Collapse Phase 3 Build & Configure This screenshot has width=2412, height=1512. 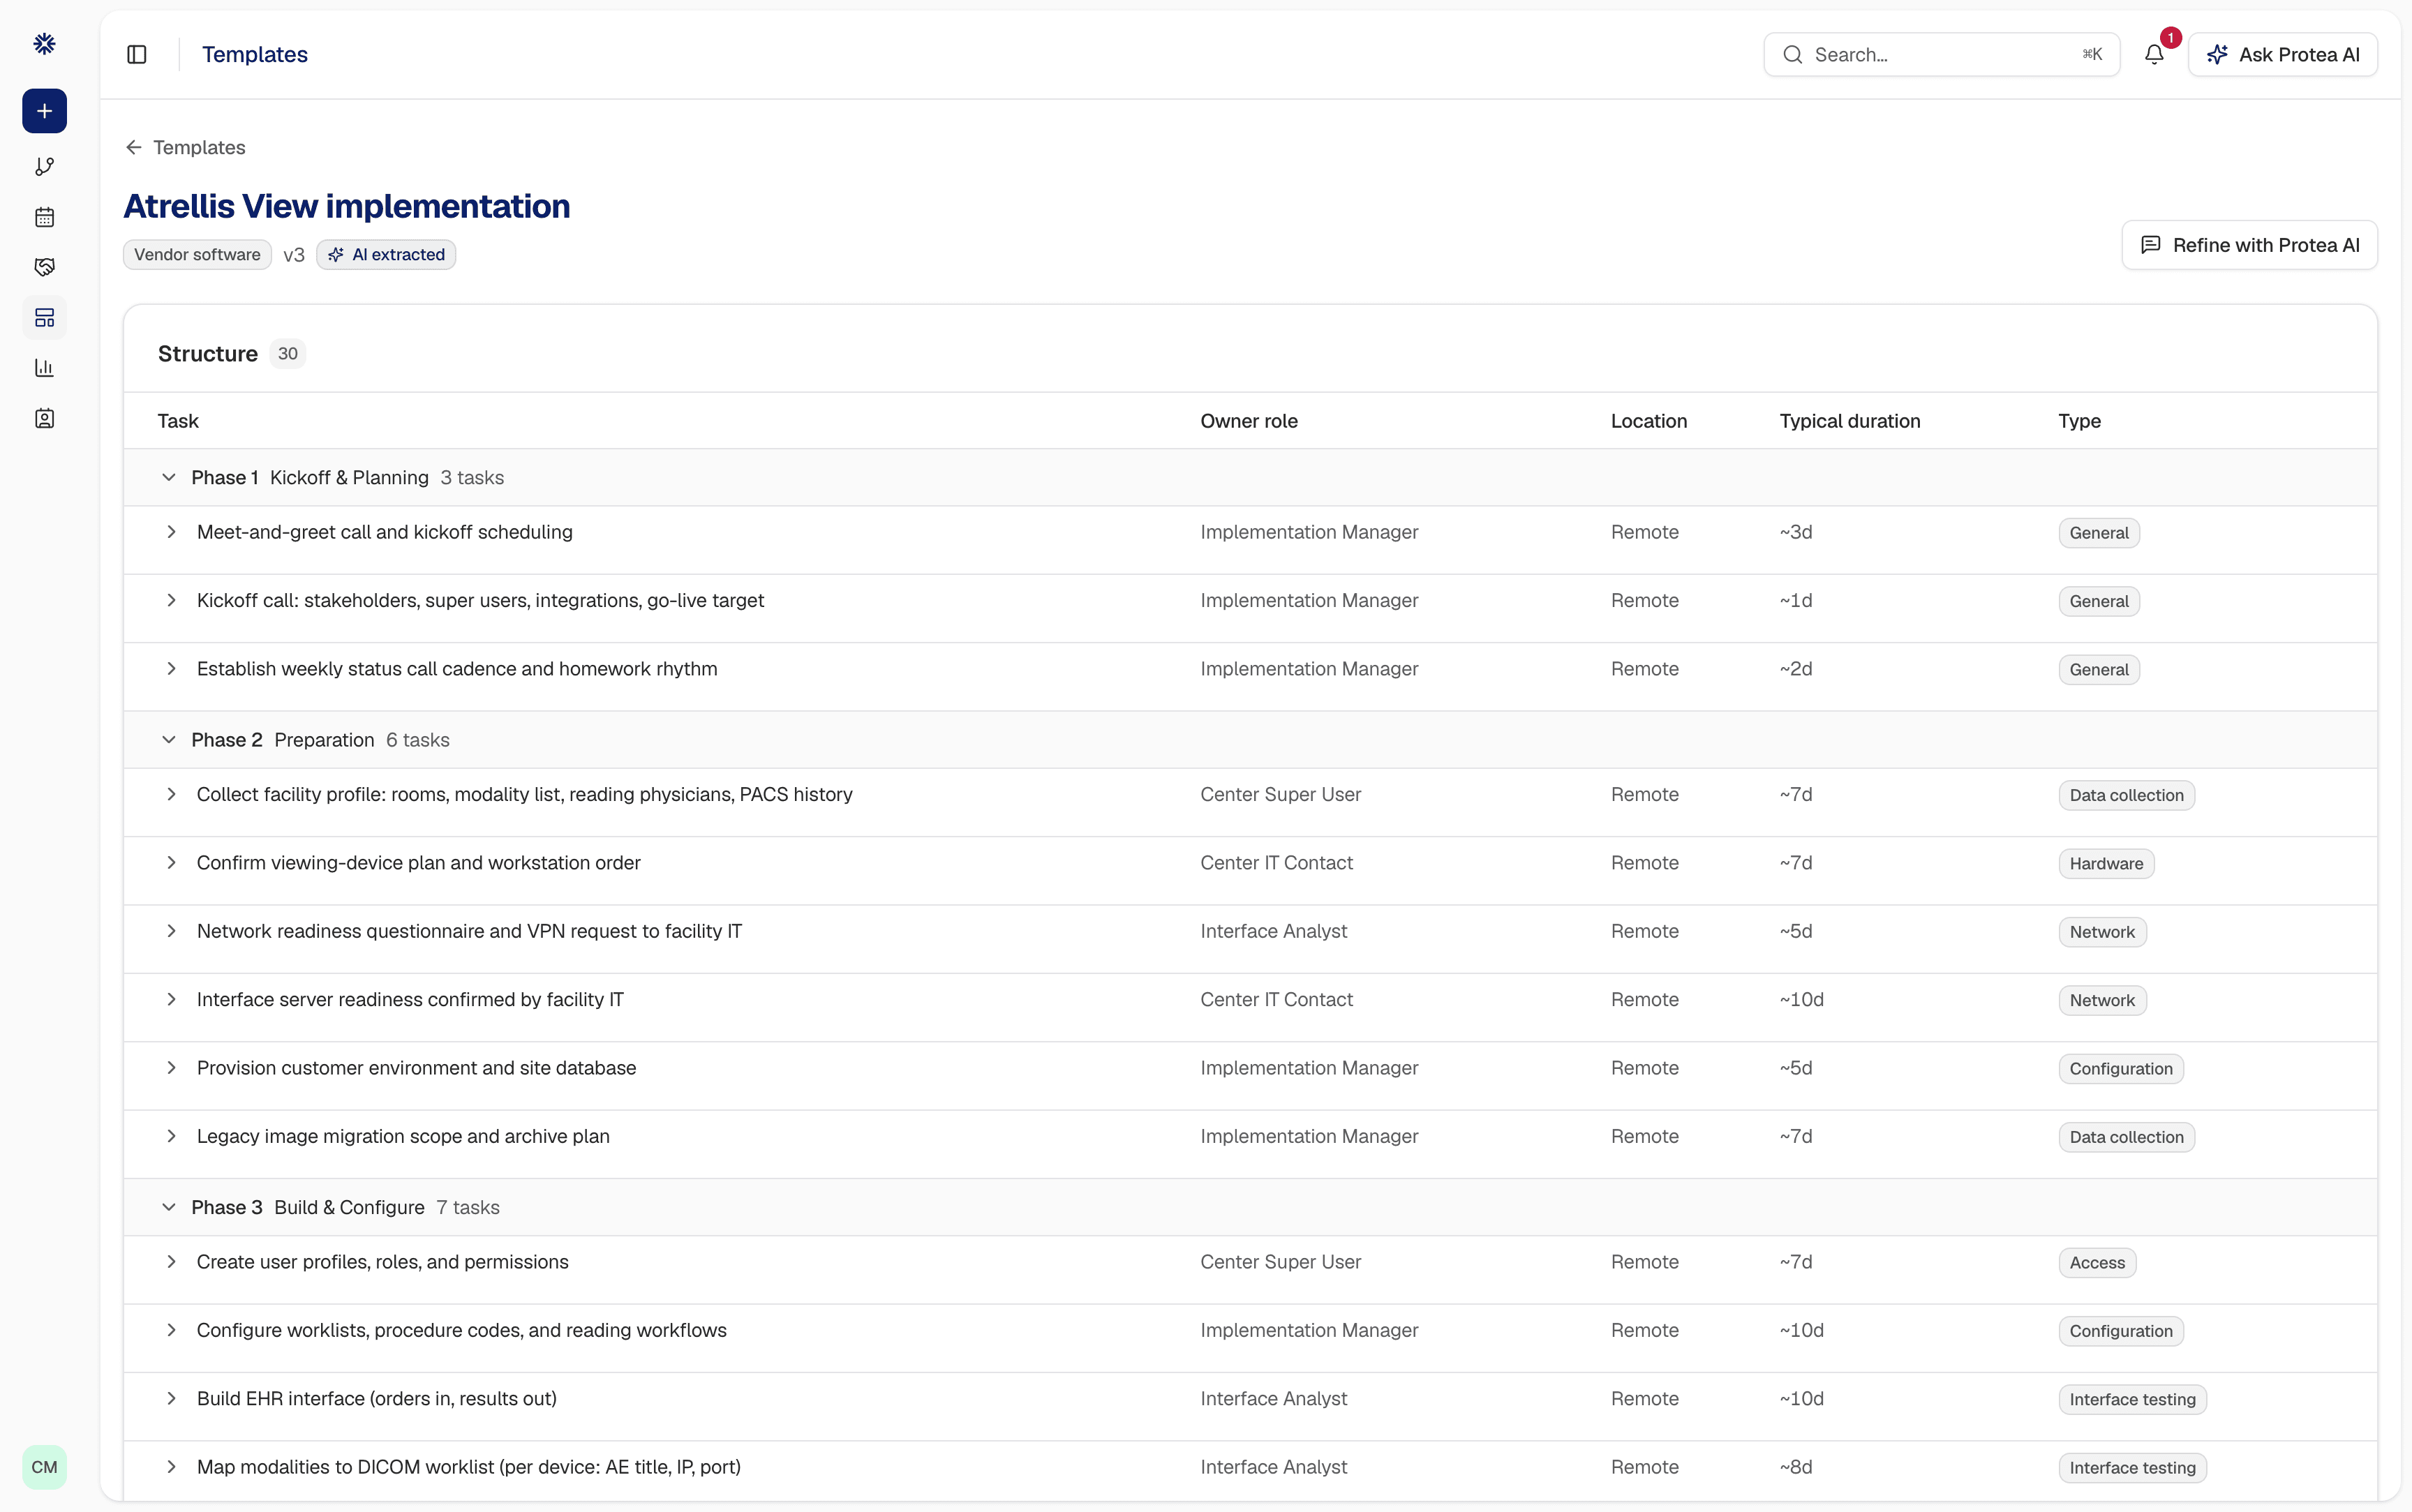[169, 1207]
